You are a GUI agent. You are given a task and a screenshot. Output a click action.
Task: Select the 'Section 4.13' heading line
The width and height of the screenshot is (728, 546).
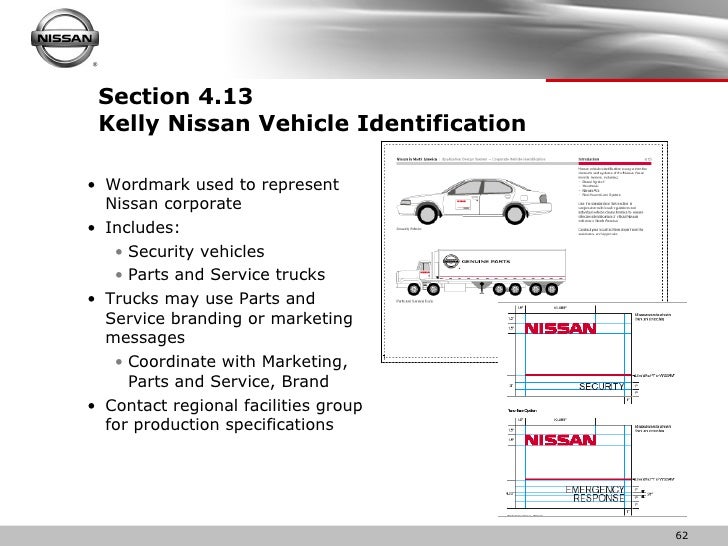click(176, 97)
